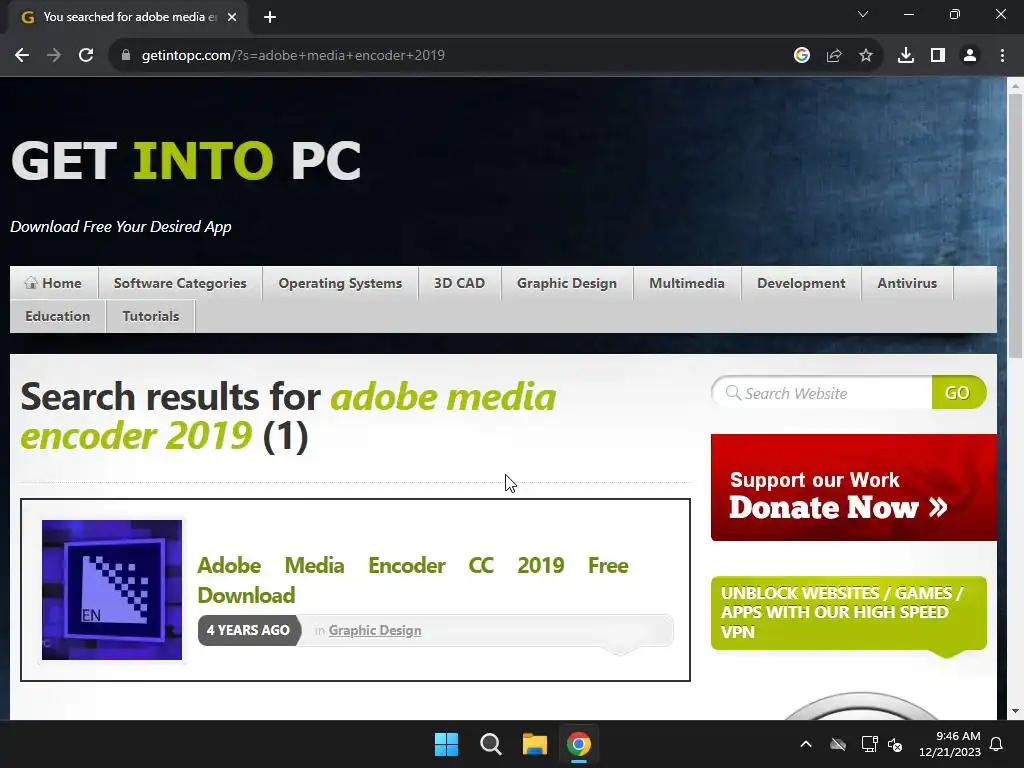Image resolution: width=1024 pixels, height=768 pixels.
Task: Click the '4 YEARS AGO' date label
Action: point(248,630)
